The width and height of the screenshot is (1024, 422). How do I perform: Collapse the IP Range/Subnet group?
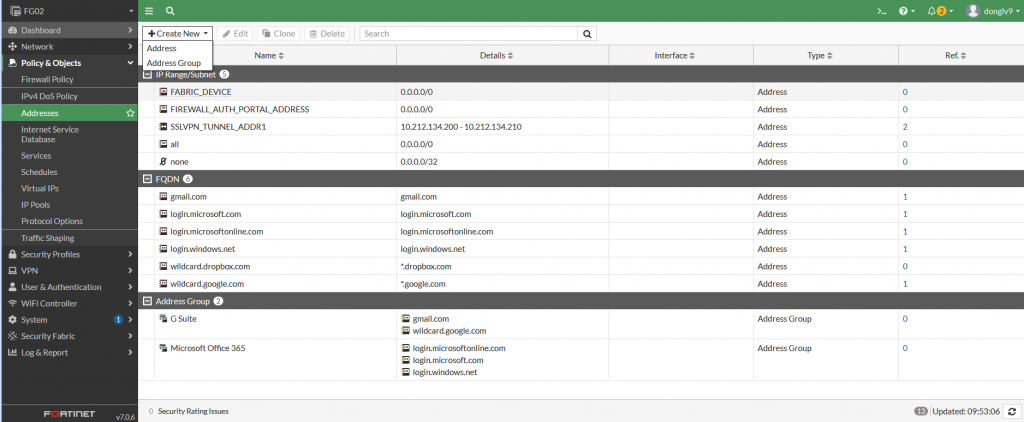click(148, 74)
